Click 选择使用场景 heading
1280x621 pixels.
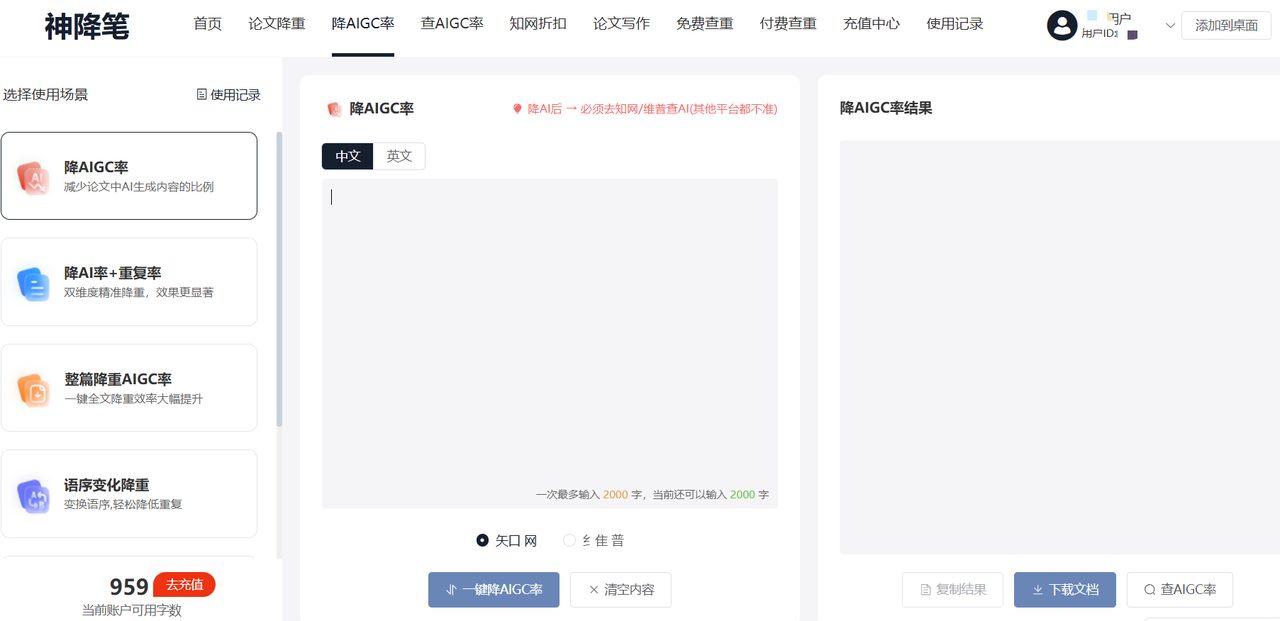pyautogui.click(x=45, y=95)
